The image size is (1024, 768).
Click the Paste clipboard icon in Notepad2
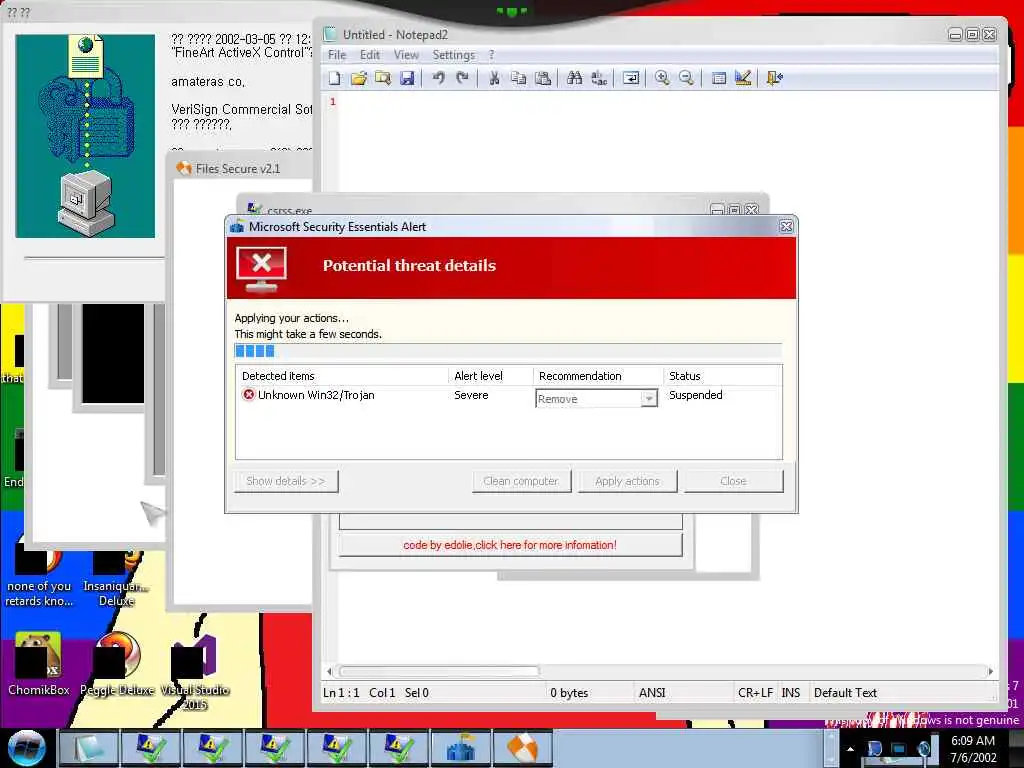[x=543, y=78]
